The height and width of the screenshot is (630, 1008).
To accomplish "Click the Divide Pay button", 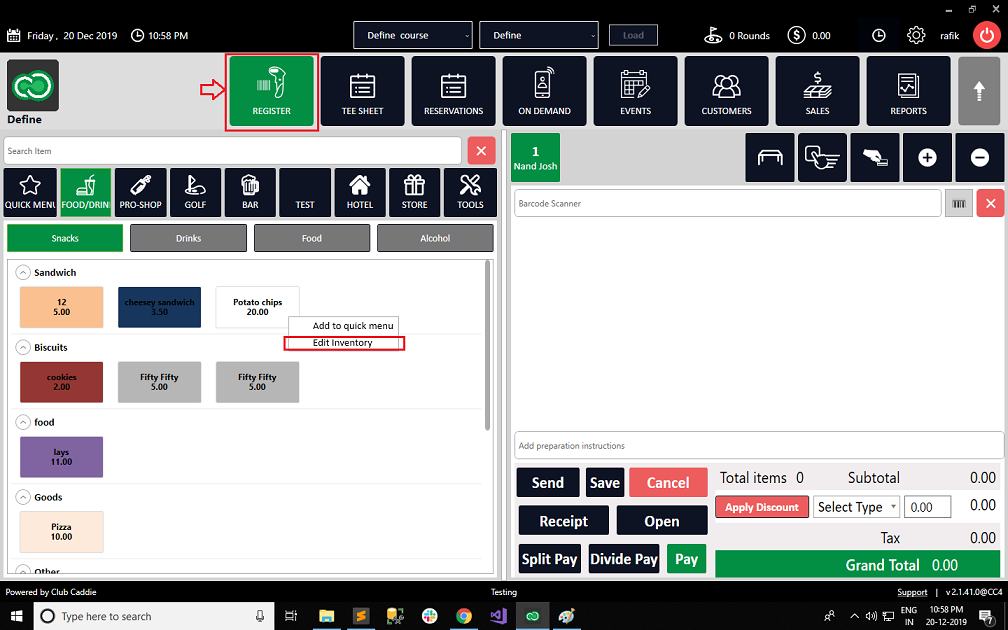I will (624, 559).
